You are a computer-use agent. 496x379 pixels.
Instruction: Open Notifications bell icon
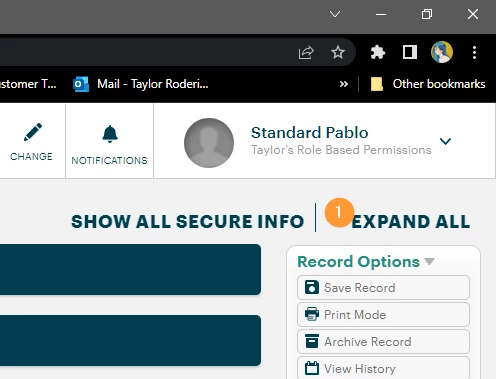[110, 134]
